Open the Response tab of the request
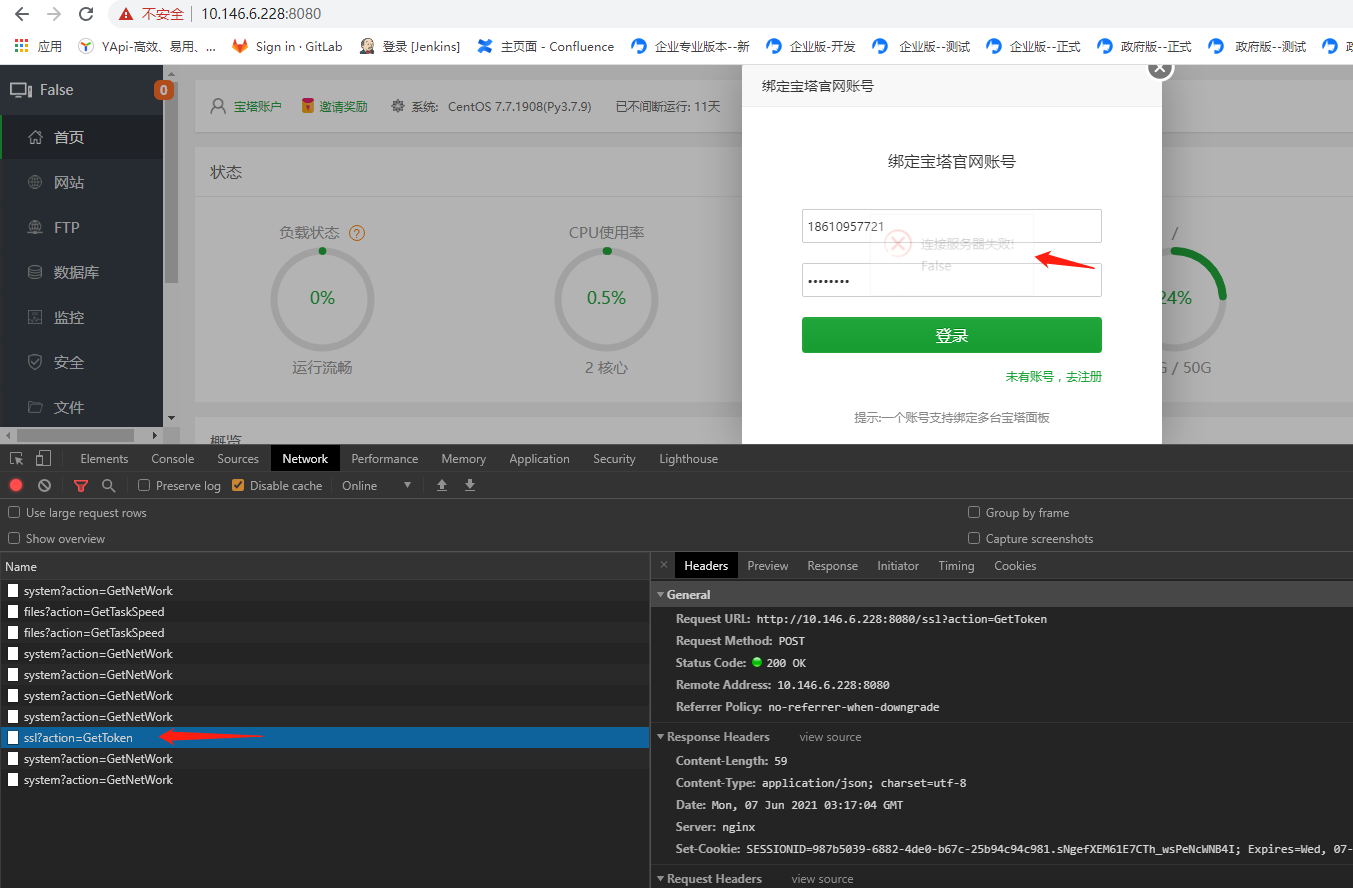The image size is (1353, 888). point(833,565)
